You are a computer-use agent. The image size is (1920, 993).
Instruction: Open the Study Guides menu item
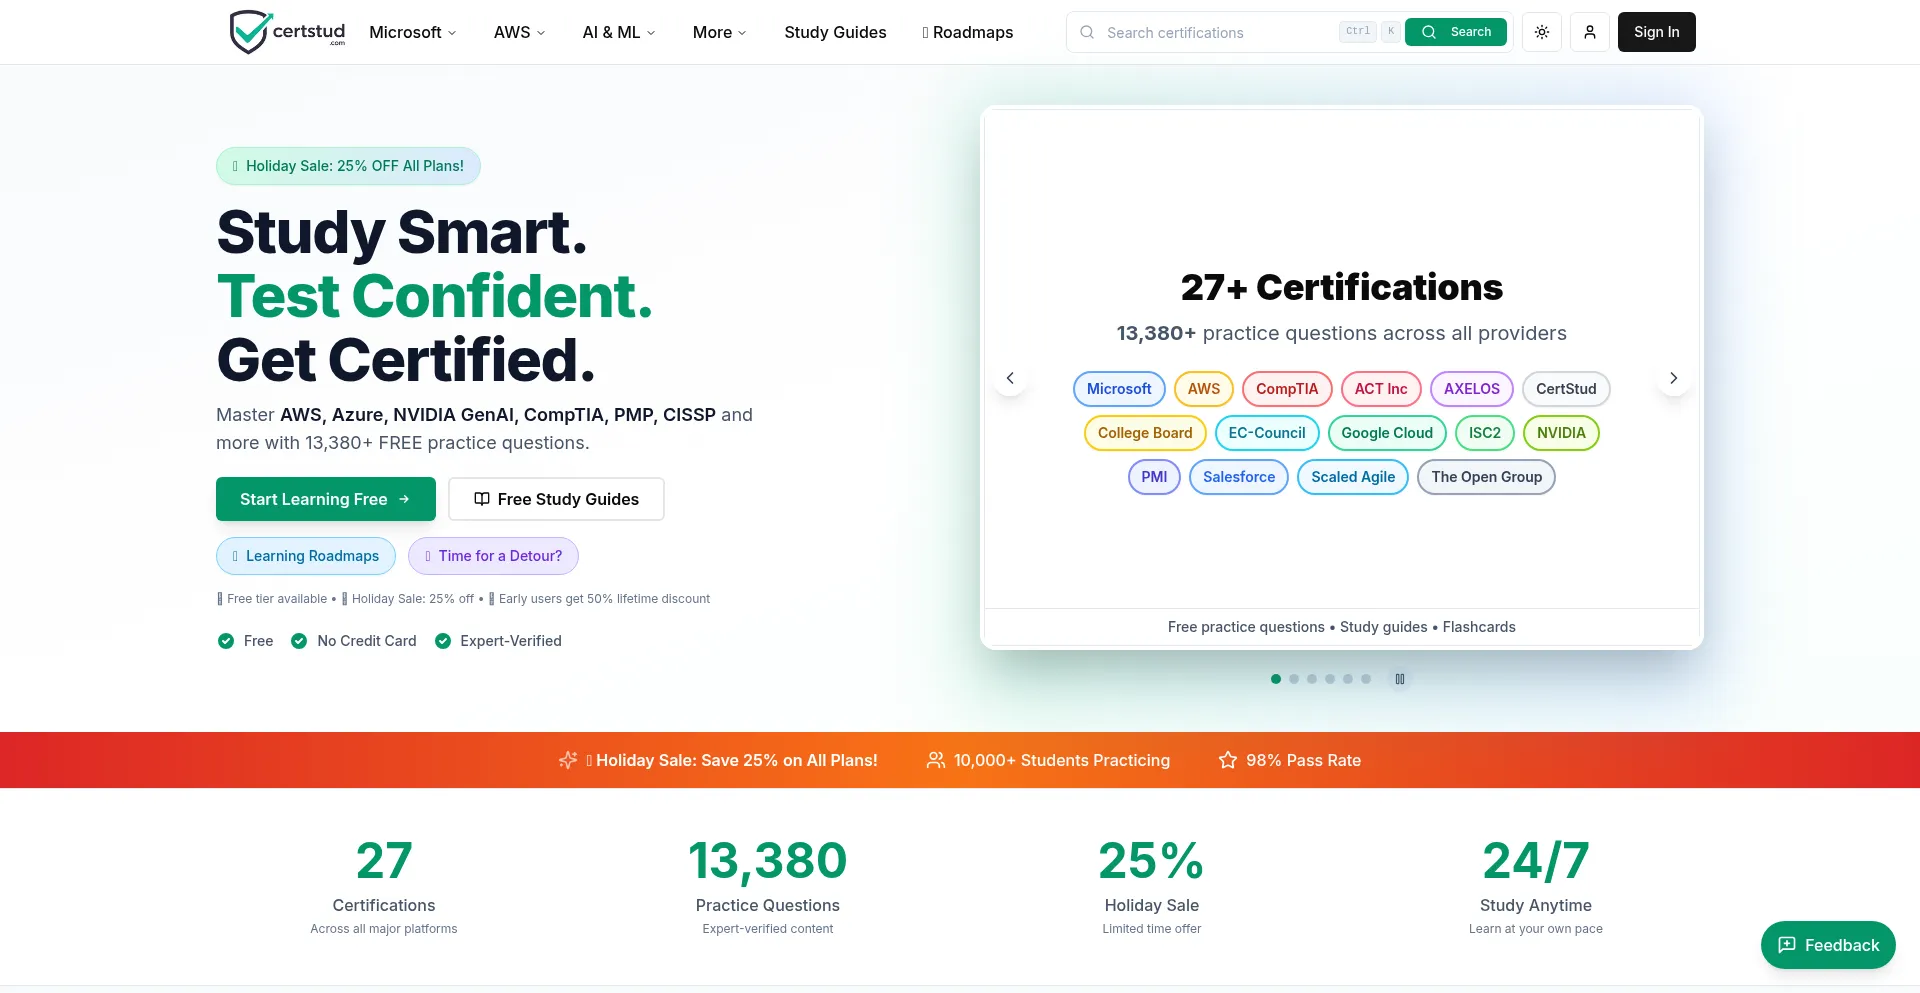[835, 32]
